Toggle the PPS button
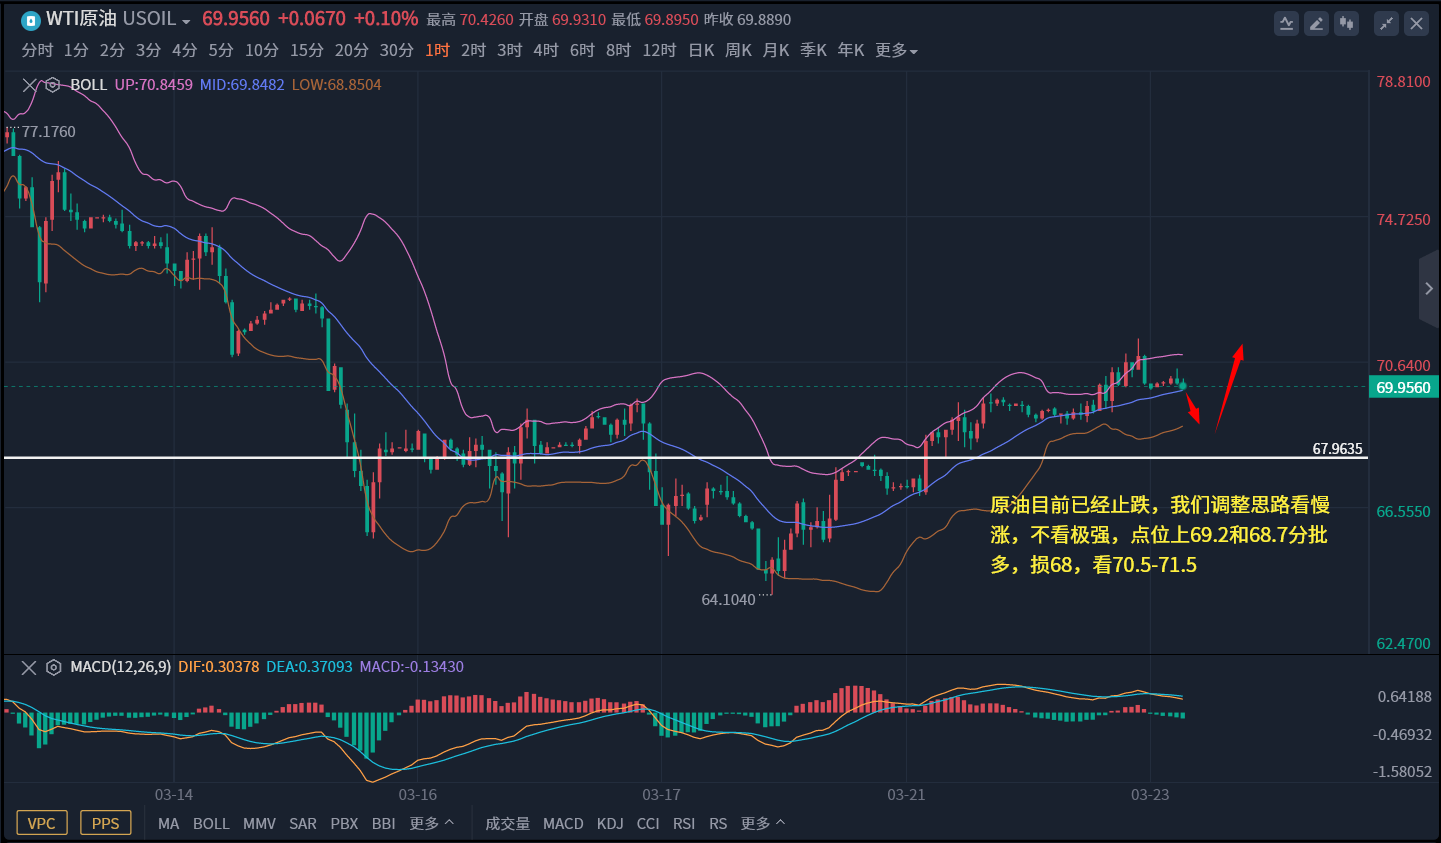The width and height of the screenshot is (1441, 843). click(105, 823)
